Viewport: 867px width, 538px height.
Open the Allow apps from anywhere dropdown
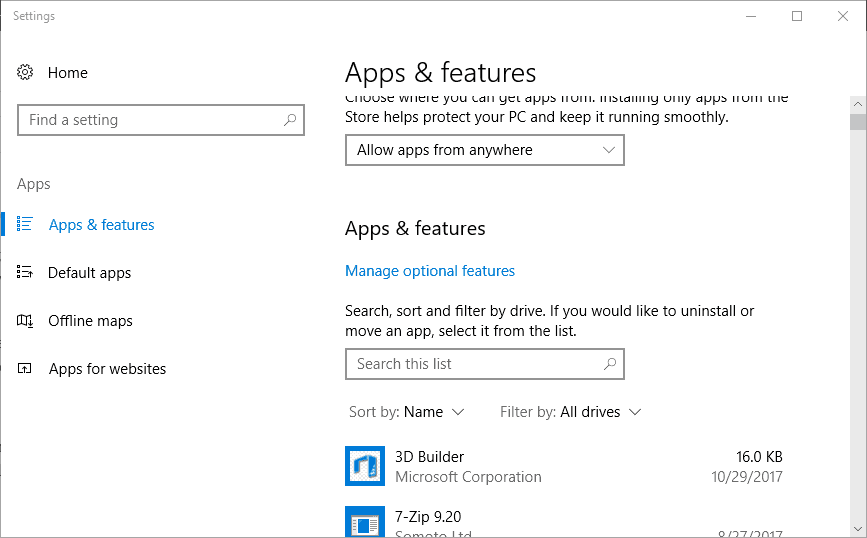point(485,150)
